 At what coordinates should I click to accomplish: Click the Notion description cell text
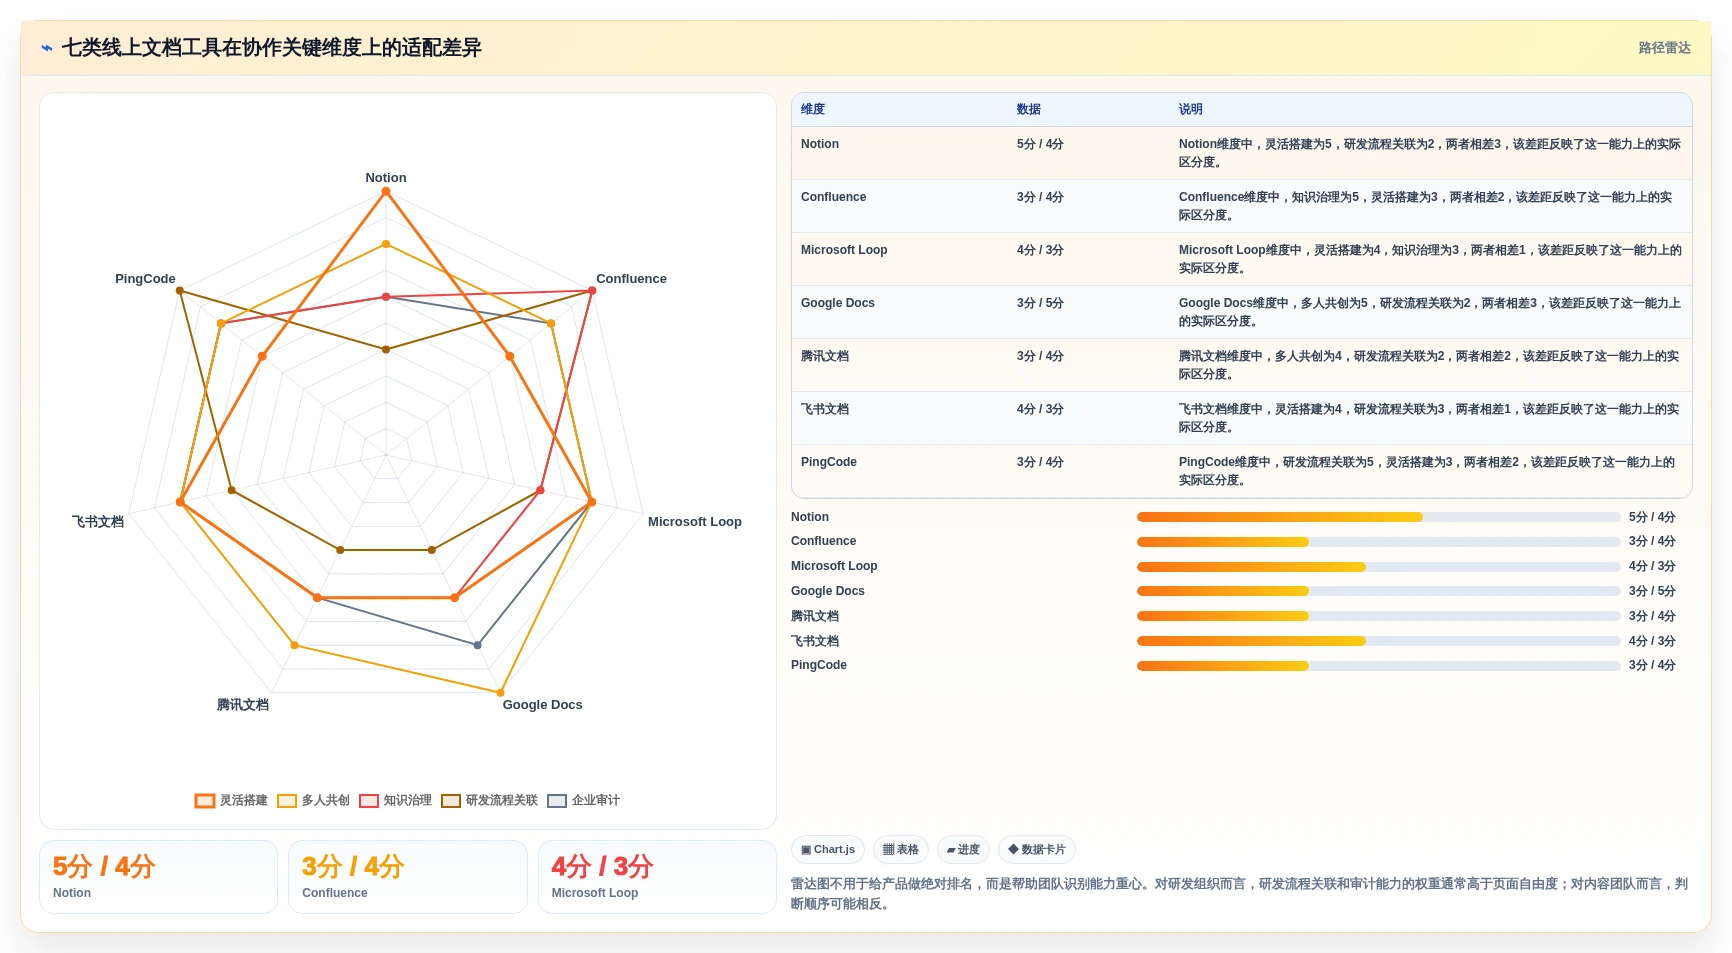tap(1429, 153)
